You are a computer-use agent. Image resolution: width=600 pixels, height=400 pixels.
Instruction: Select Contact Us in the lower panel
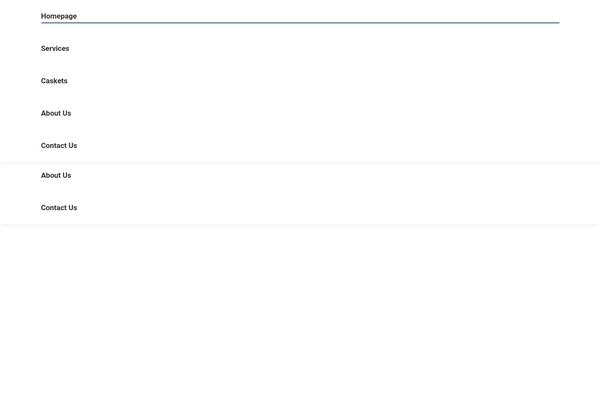[59, 207]
